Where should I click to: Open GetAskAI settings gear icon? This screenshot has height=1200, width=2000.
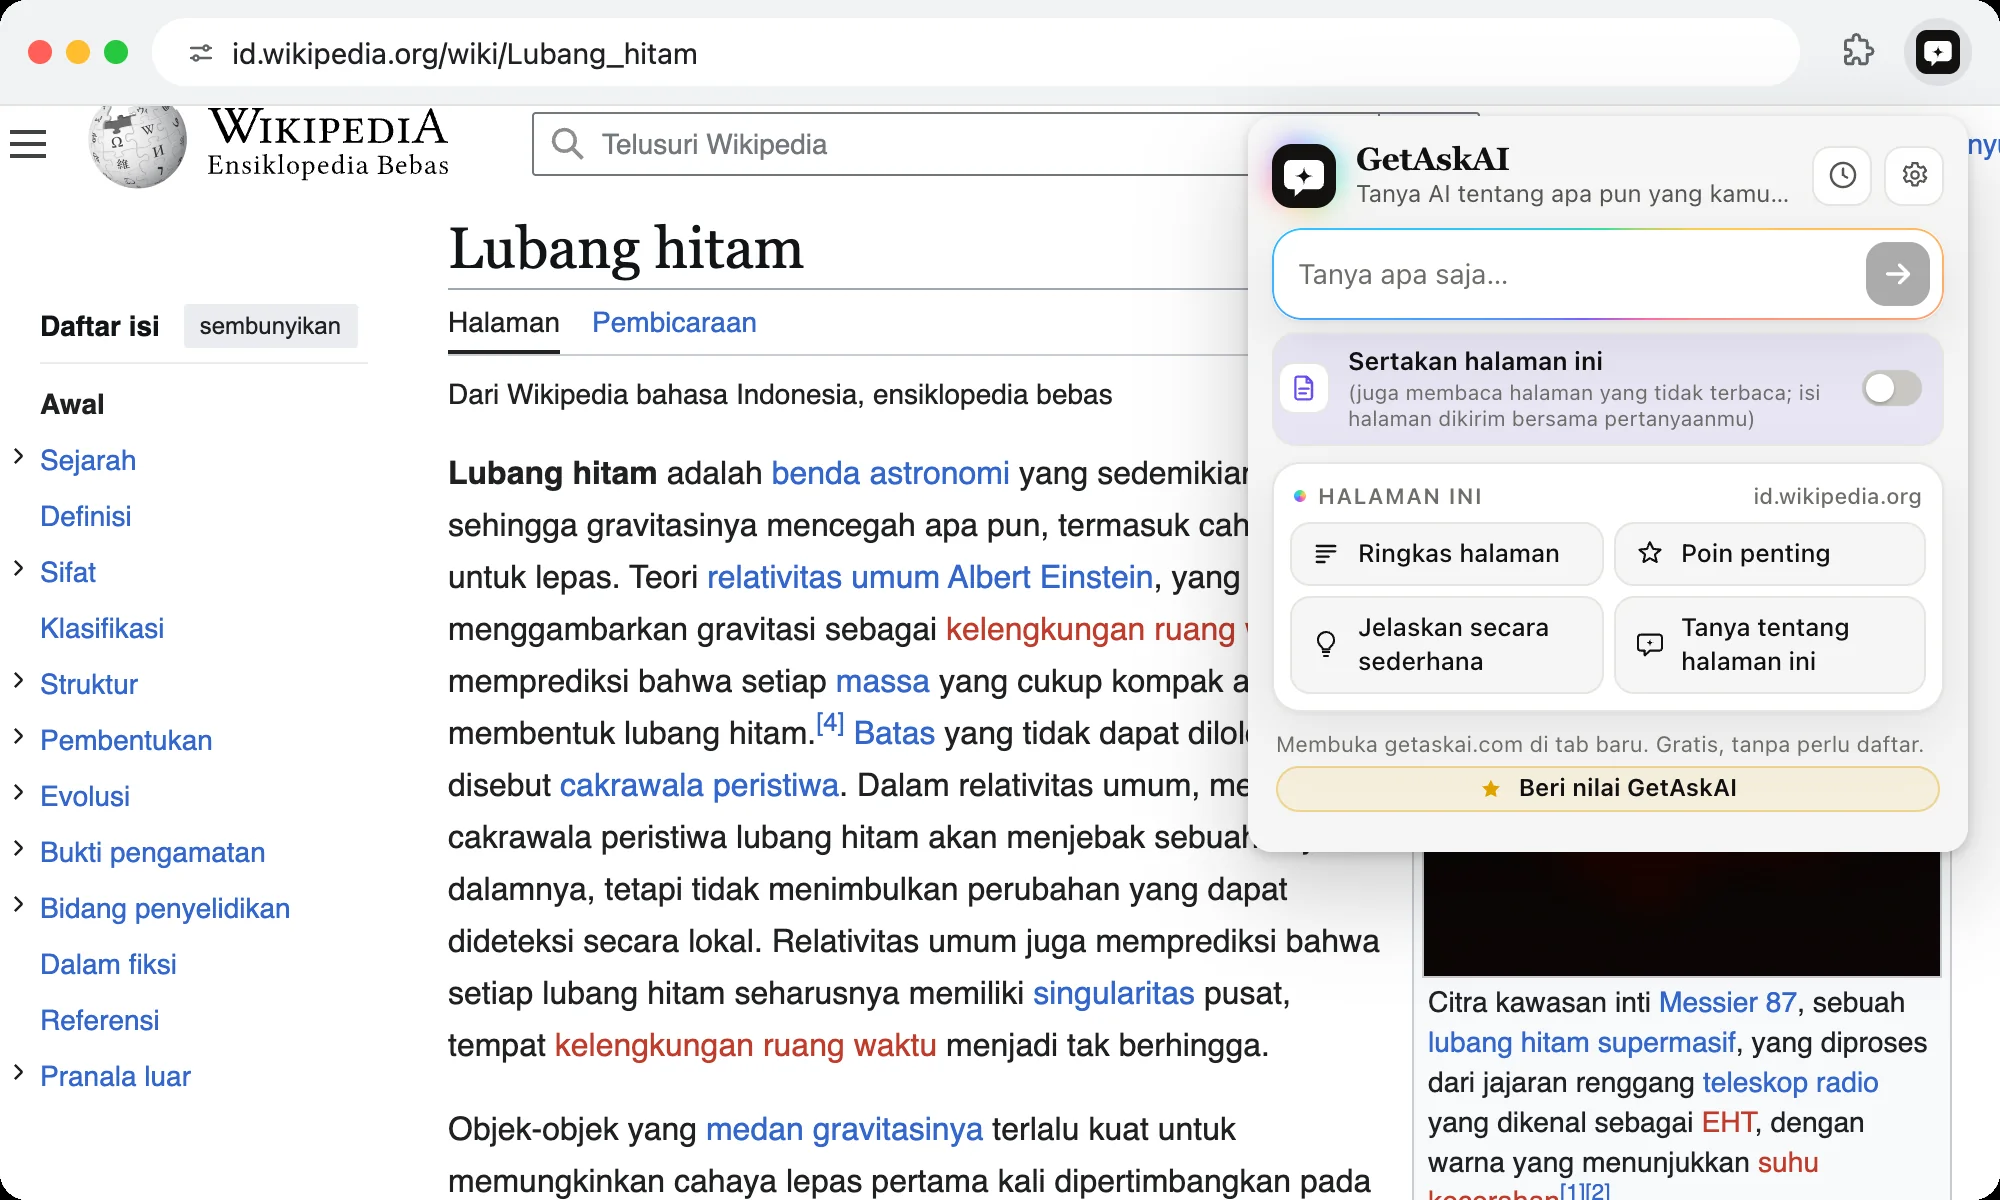1914,175
